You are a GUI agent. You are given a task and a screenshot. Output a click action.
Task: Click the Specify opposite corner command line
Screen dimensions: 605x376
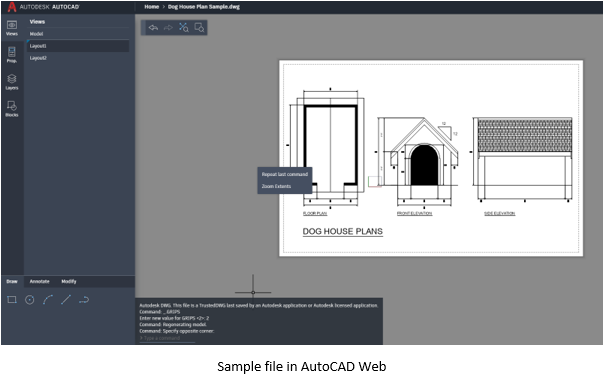pyautogui.click(x=176, y=331)
